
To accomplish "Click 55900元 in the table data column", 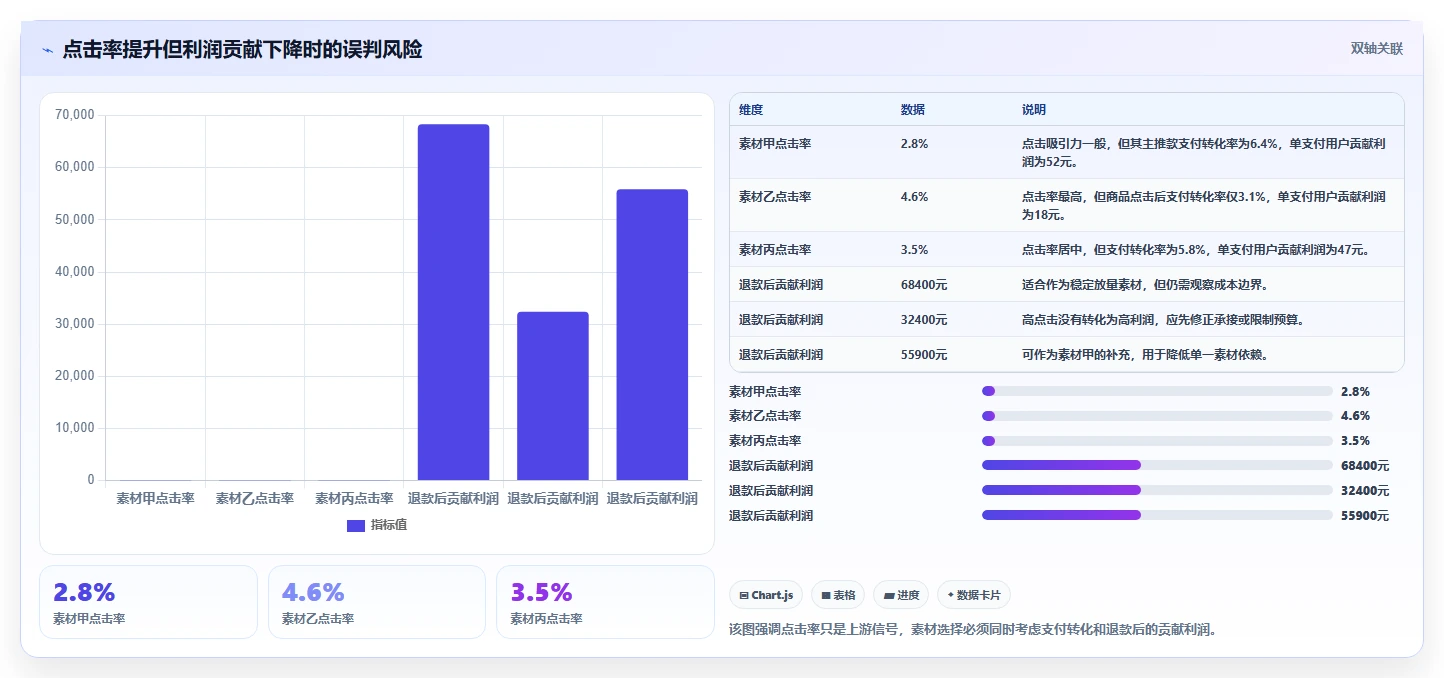I will pos(924,355).
